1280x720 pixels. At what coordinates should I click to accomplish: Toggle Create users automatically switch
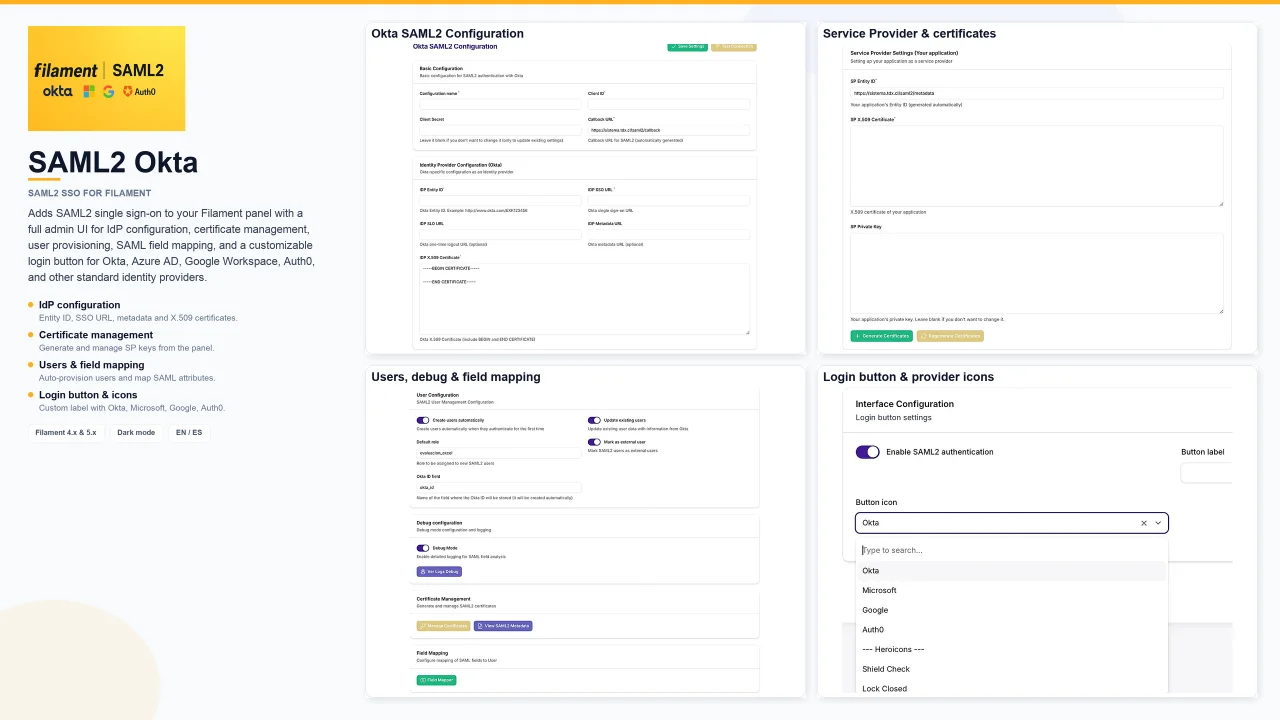click(423, 420)
